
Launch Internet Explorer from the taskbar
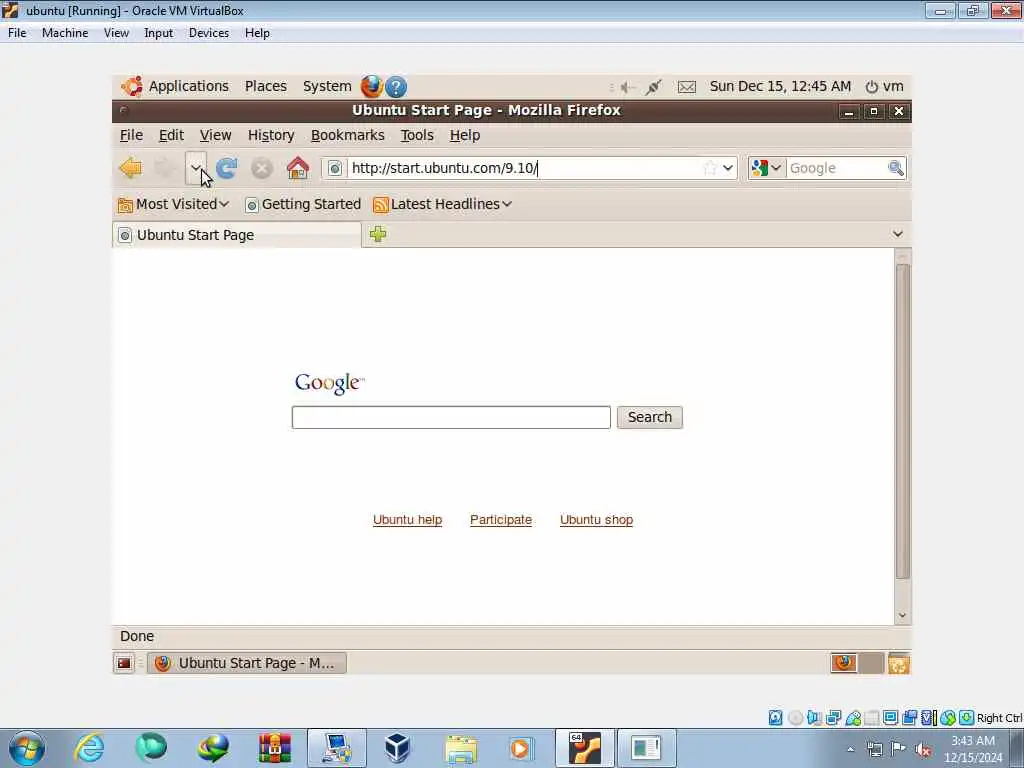(89, 748)
